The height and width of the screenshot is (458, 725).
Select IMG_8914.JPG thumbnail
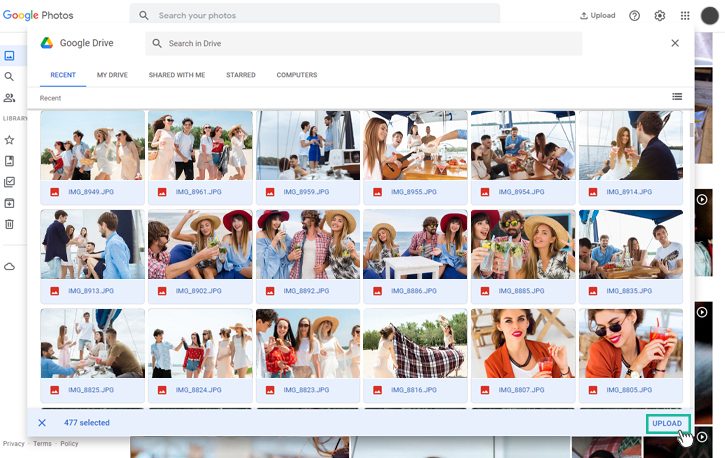click(631, 145)
